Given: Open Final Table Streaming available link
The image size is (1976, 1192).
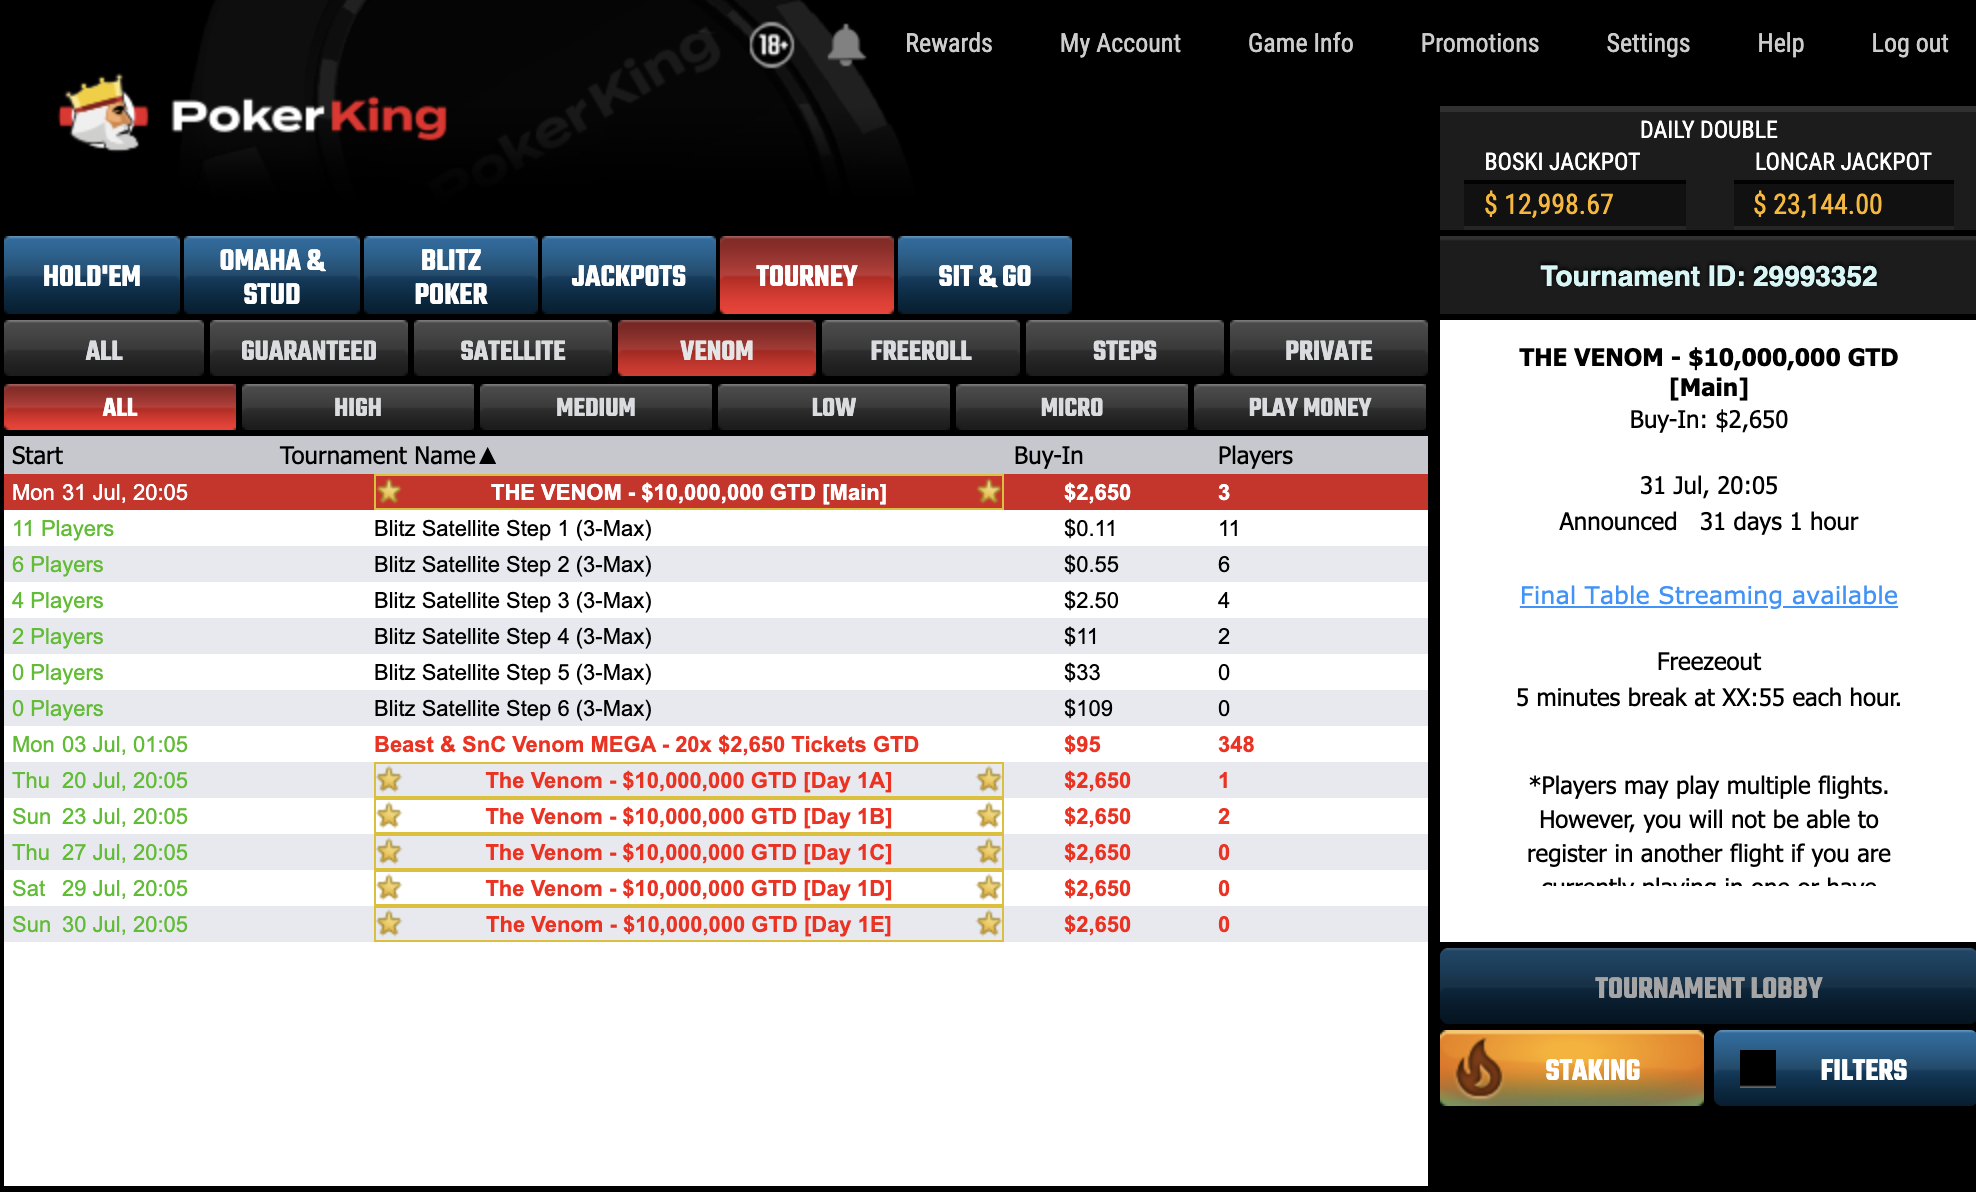Looking at the screenshot, I should pos(1708,595).
